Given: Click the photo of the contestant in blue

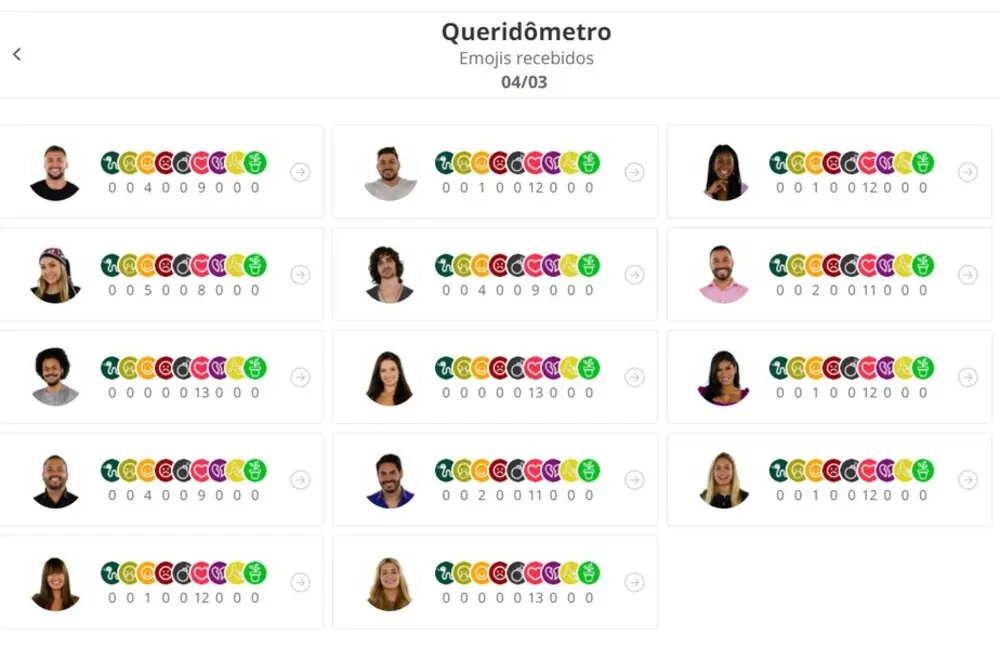Looking at the screenshot, I should [x=389, y=480].
